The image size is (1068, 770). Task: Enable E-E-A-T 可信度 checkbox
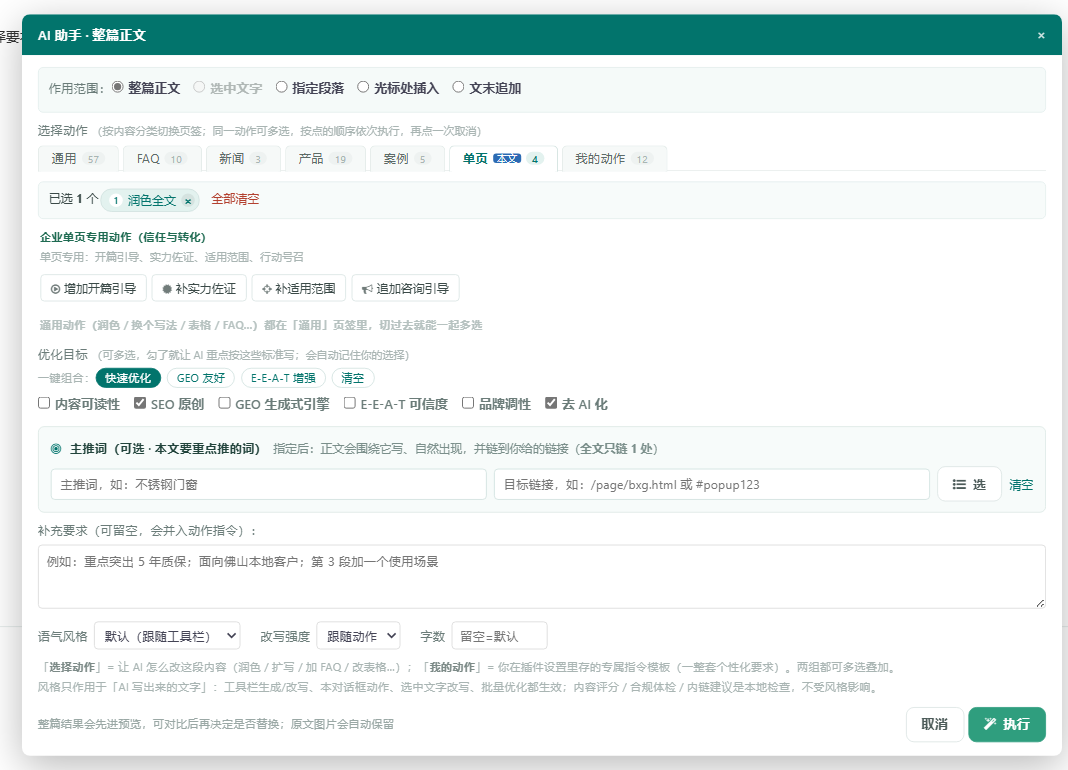click(349, 403)
